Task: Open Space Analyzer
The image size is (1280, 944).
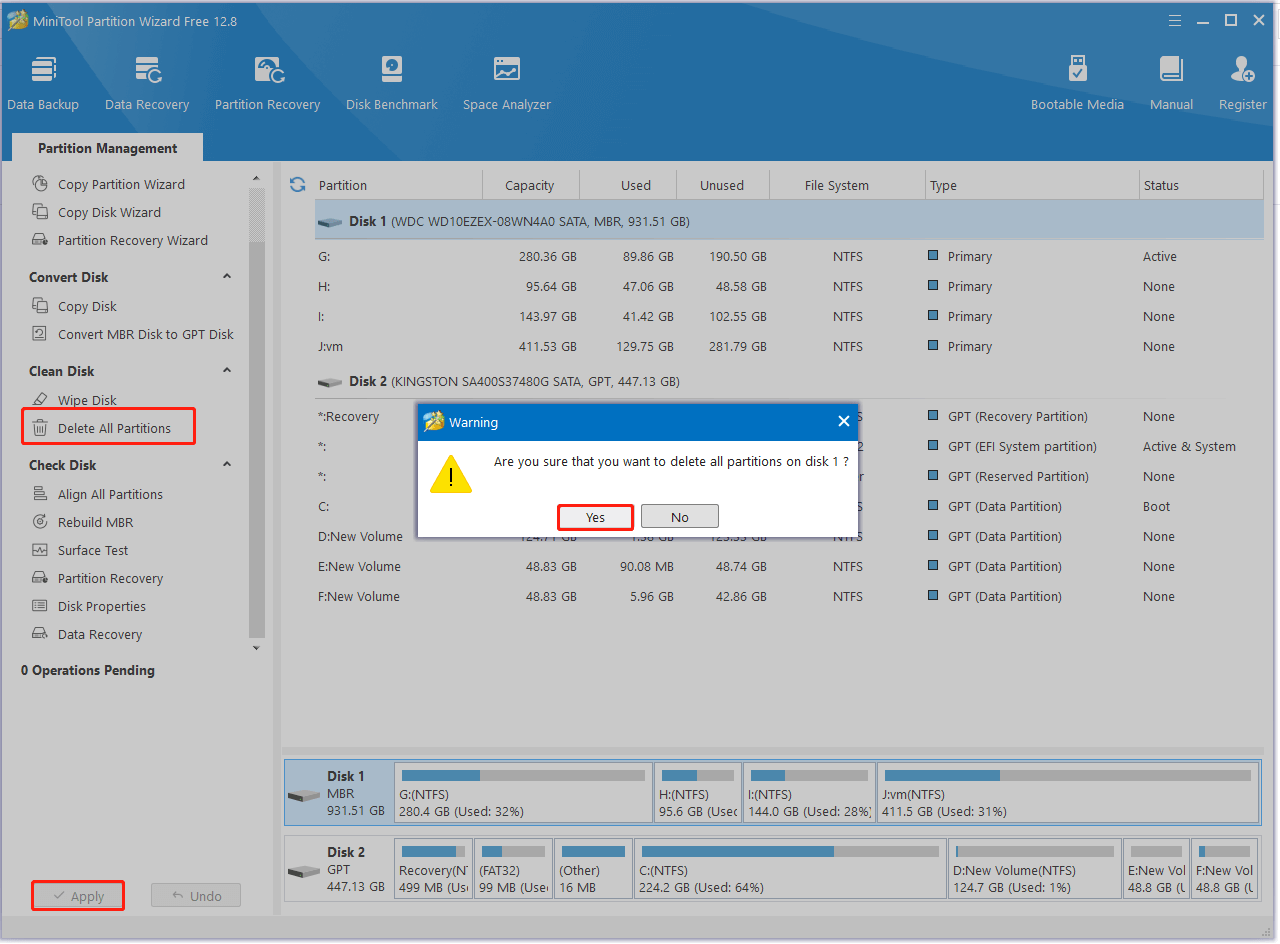Action: pyautogui.click(x=507, y=84)
